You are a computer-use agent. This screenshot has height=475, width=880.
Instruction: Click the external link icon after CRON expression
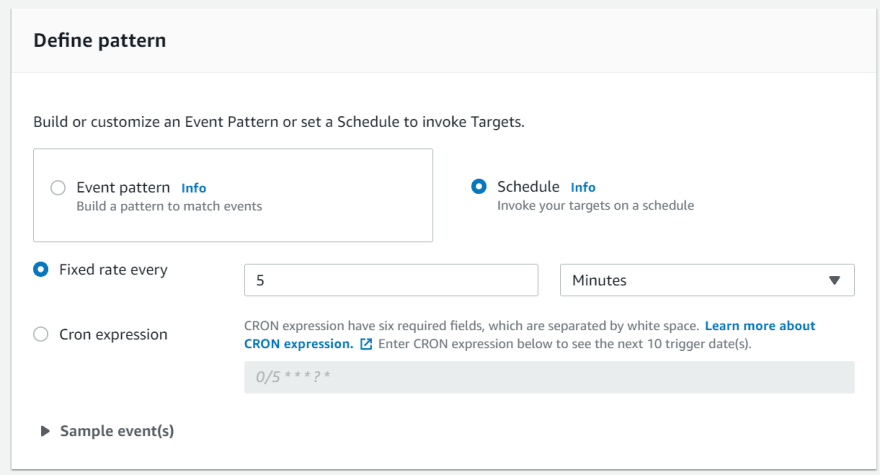366,344
